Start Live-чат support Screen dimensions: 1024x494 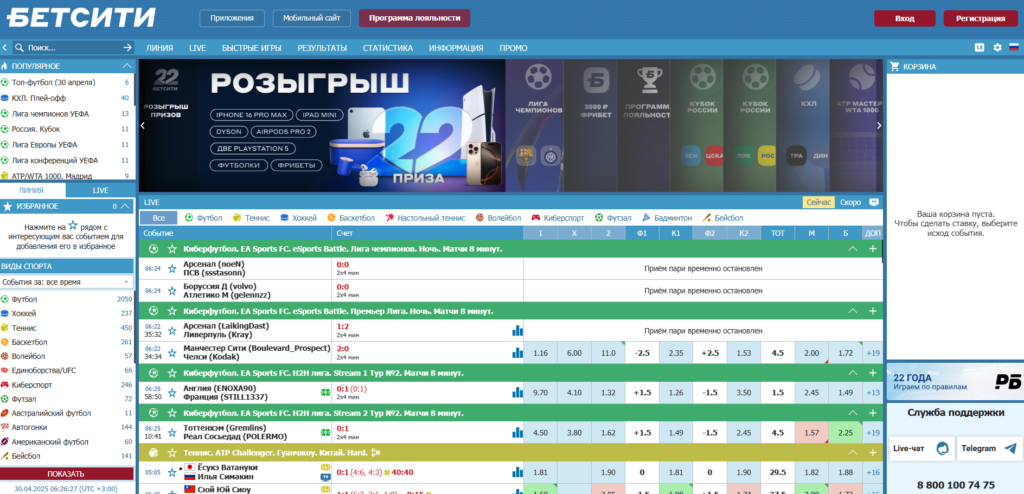click(921, 448)
